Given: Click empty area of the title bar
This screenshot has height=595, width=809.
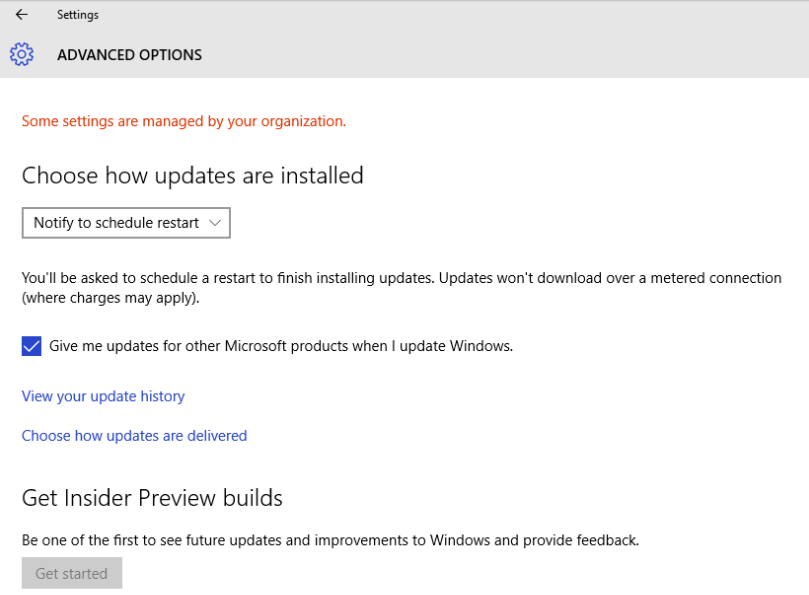Looking at the screenshot, I should tap(450, 15).
